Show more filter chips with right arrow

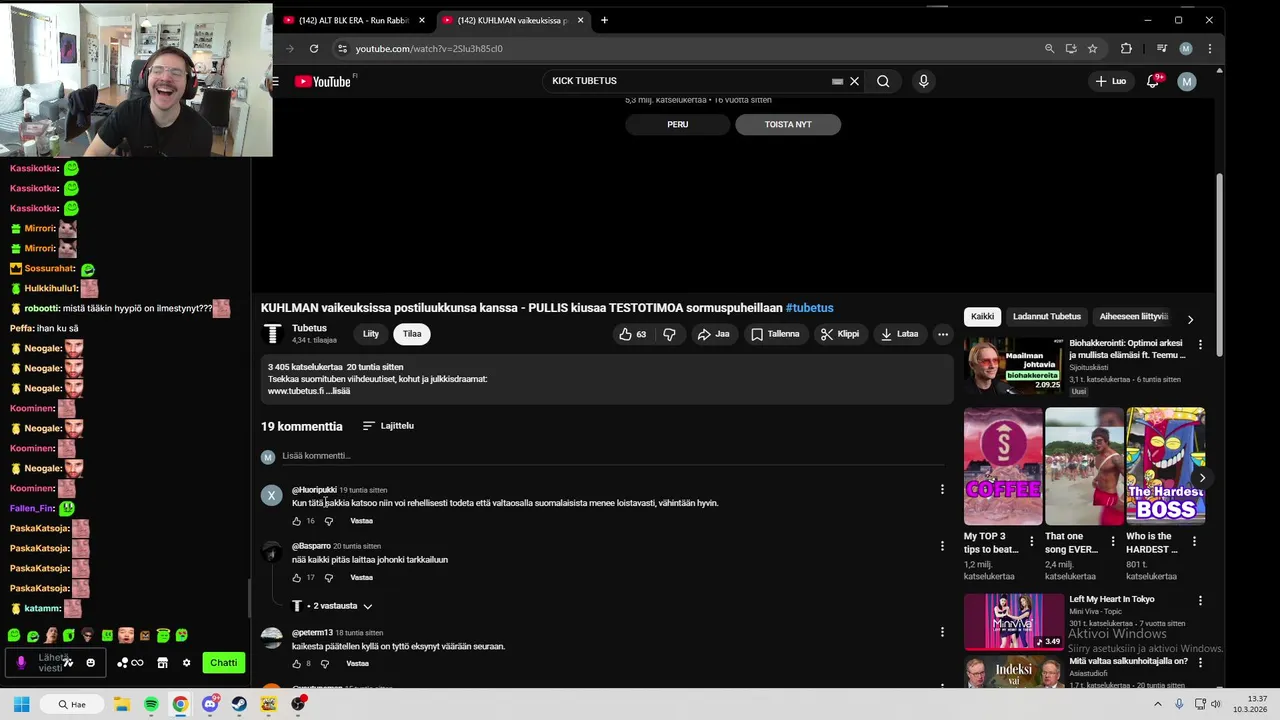tap(1190, 319)
